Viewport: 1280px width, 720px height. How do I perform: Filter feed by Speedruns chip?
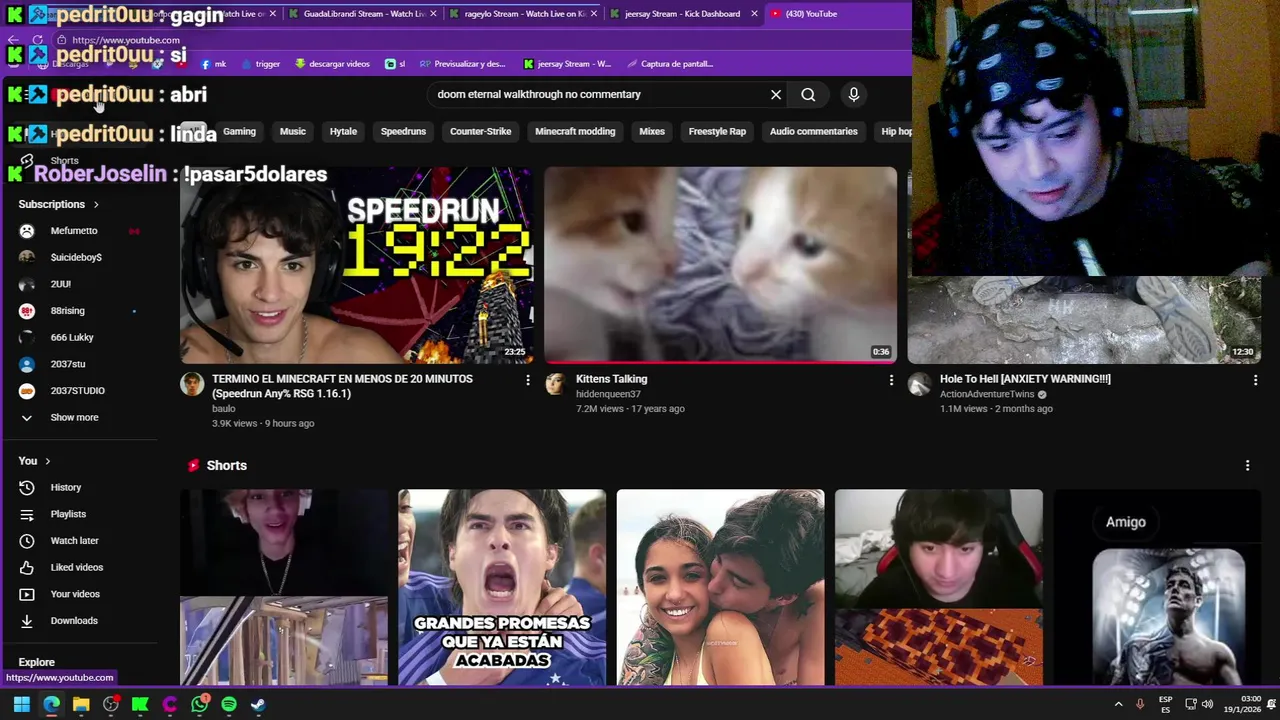(x=403, y=131)
